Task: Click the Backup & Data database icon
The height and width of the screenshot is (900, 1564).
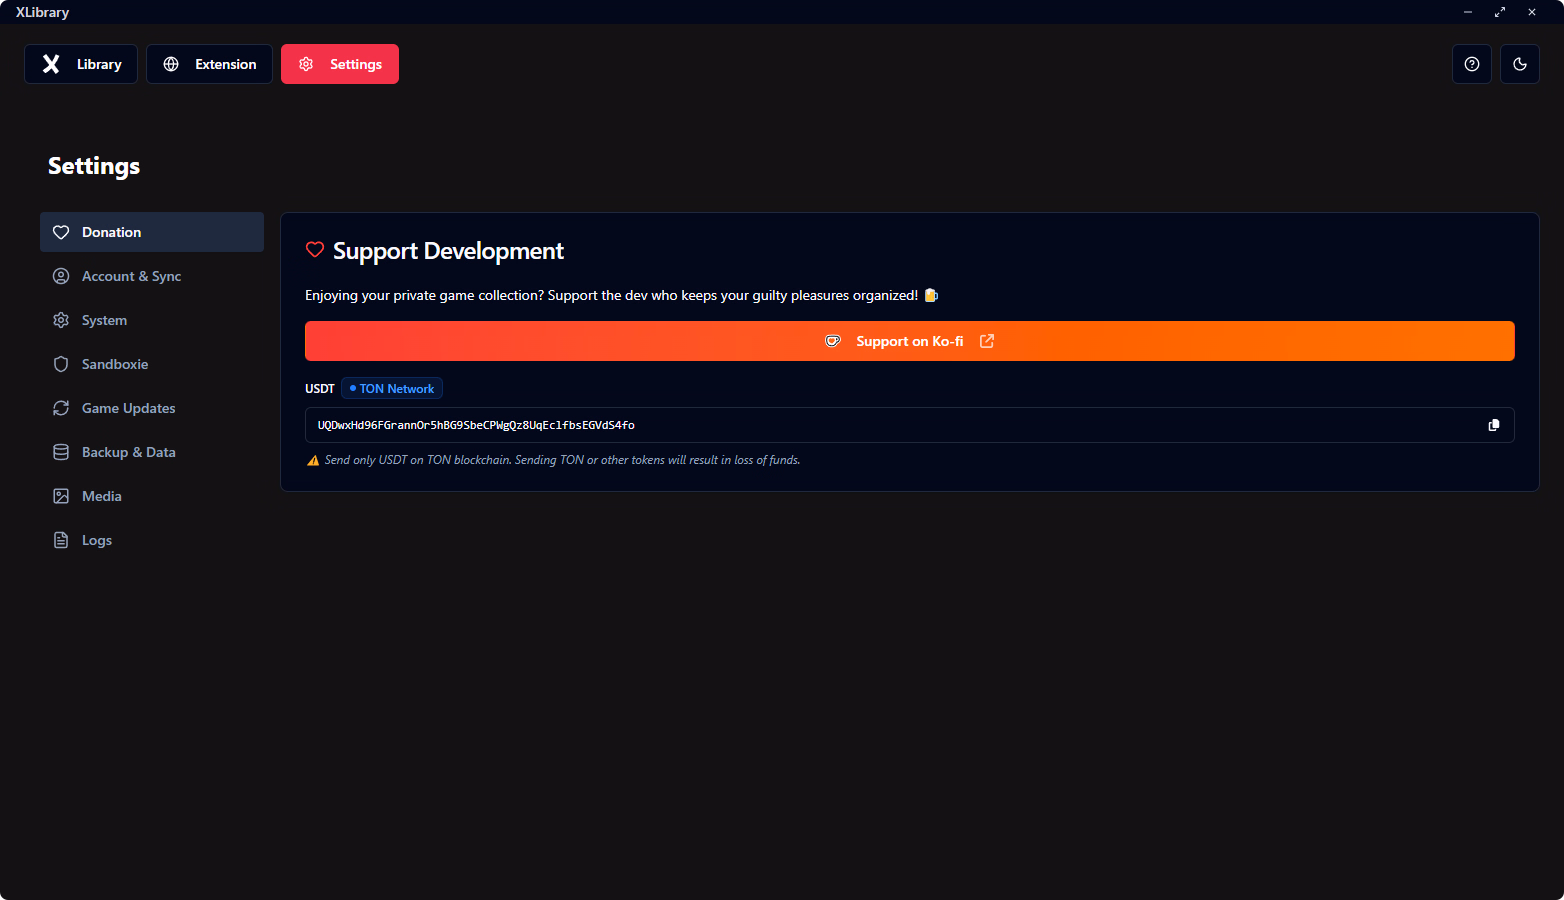Action: (61, 452)
